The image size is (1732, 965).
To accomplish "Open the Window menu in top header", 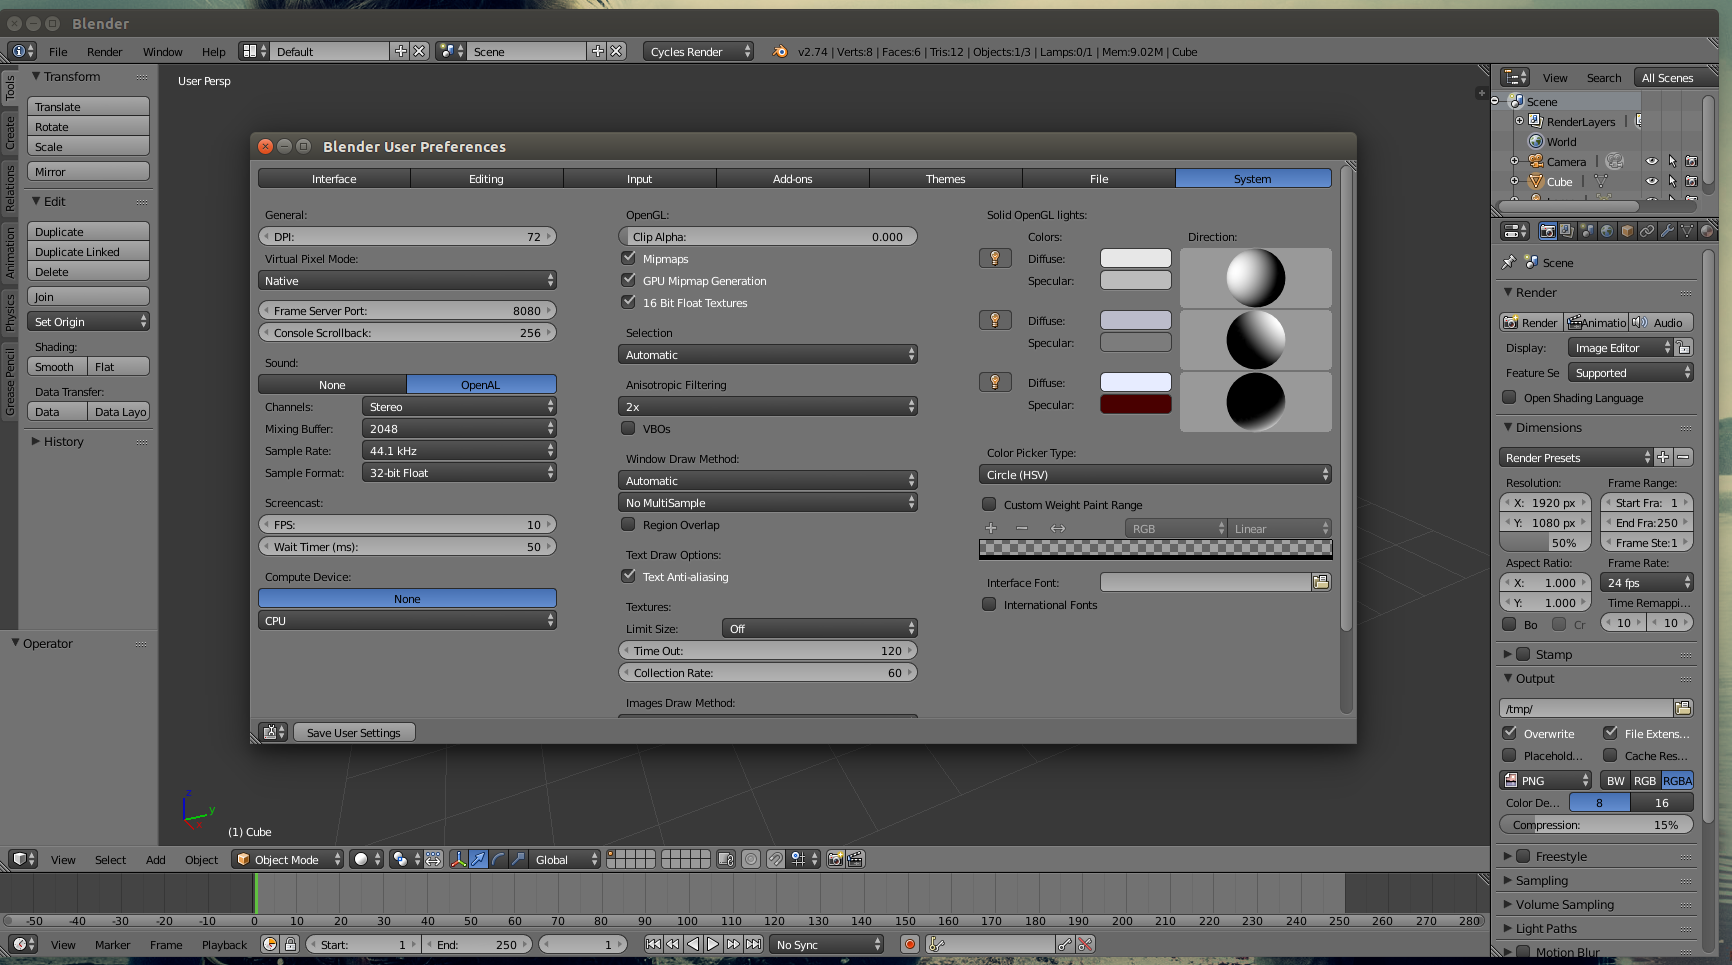I will tap(162, 52).
